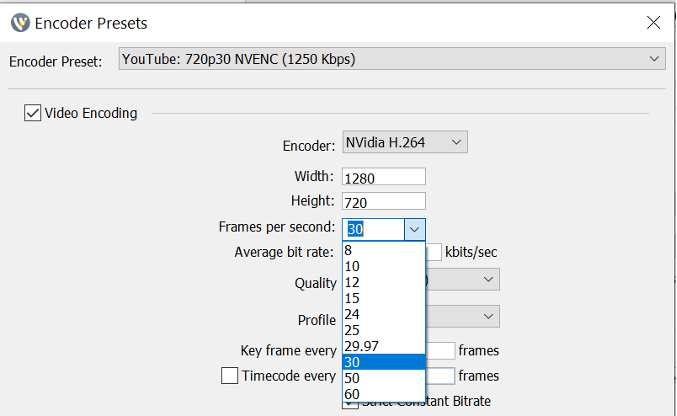Click the Width input field
Viewport: 677px width, 416px height.
tap(383, 177)
